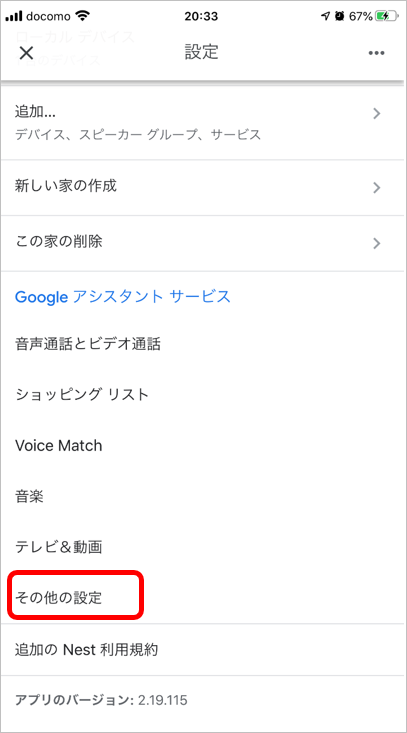The width and height of the screenshot is (407, 733).
Task: Tap the alarm icon in status bar
Action: pyautogui.click(x=340, y=16)
